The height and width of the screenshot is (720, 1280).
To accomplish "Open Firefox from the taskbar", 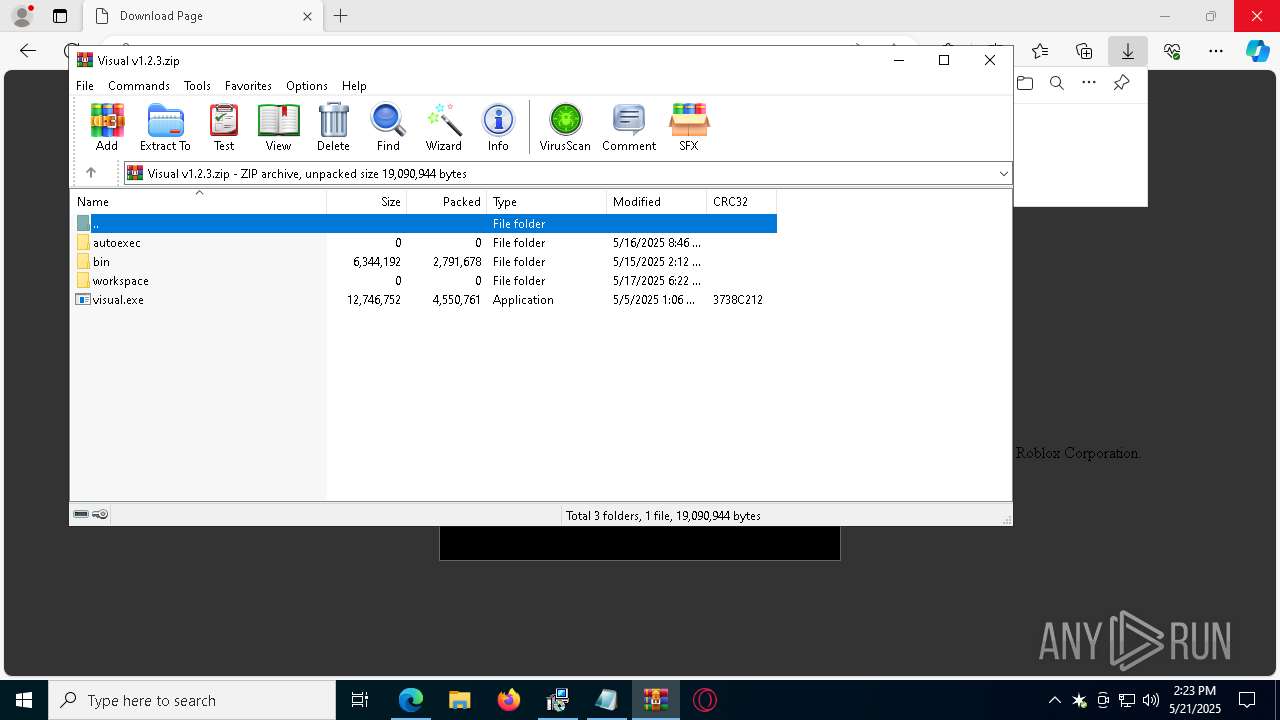I will point(509,700).
